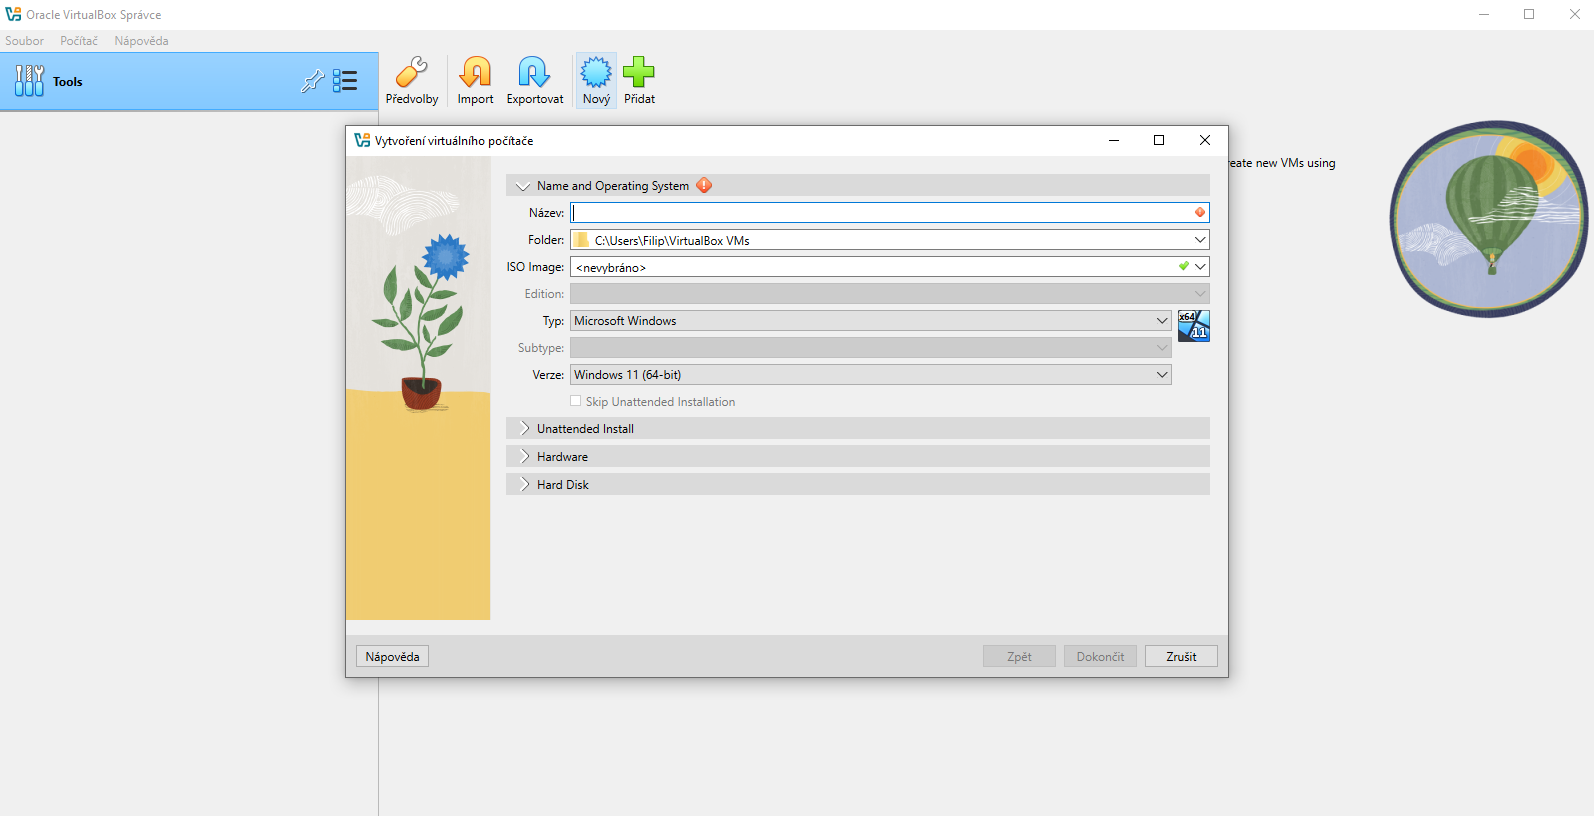Image resolution: width=1594 pixels, height=816 pixels.
Task: Click the Zrušit button
Action: tap(1180, 657)
